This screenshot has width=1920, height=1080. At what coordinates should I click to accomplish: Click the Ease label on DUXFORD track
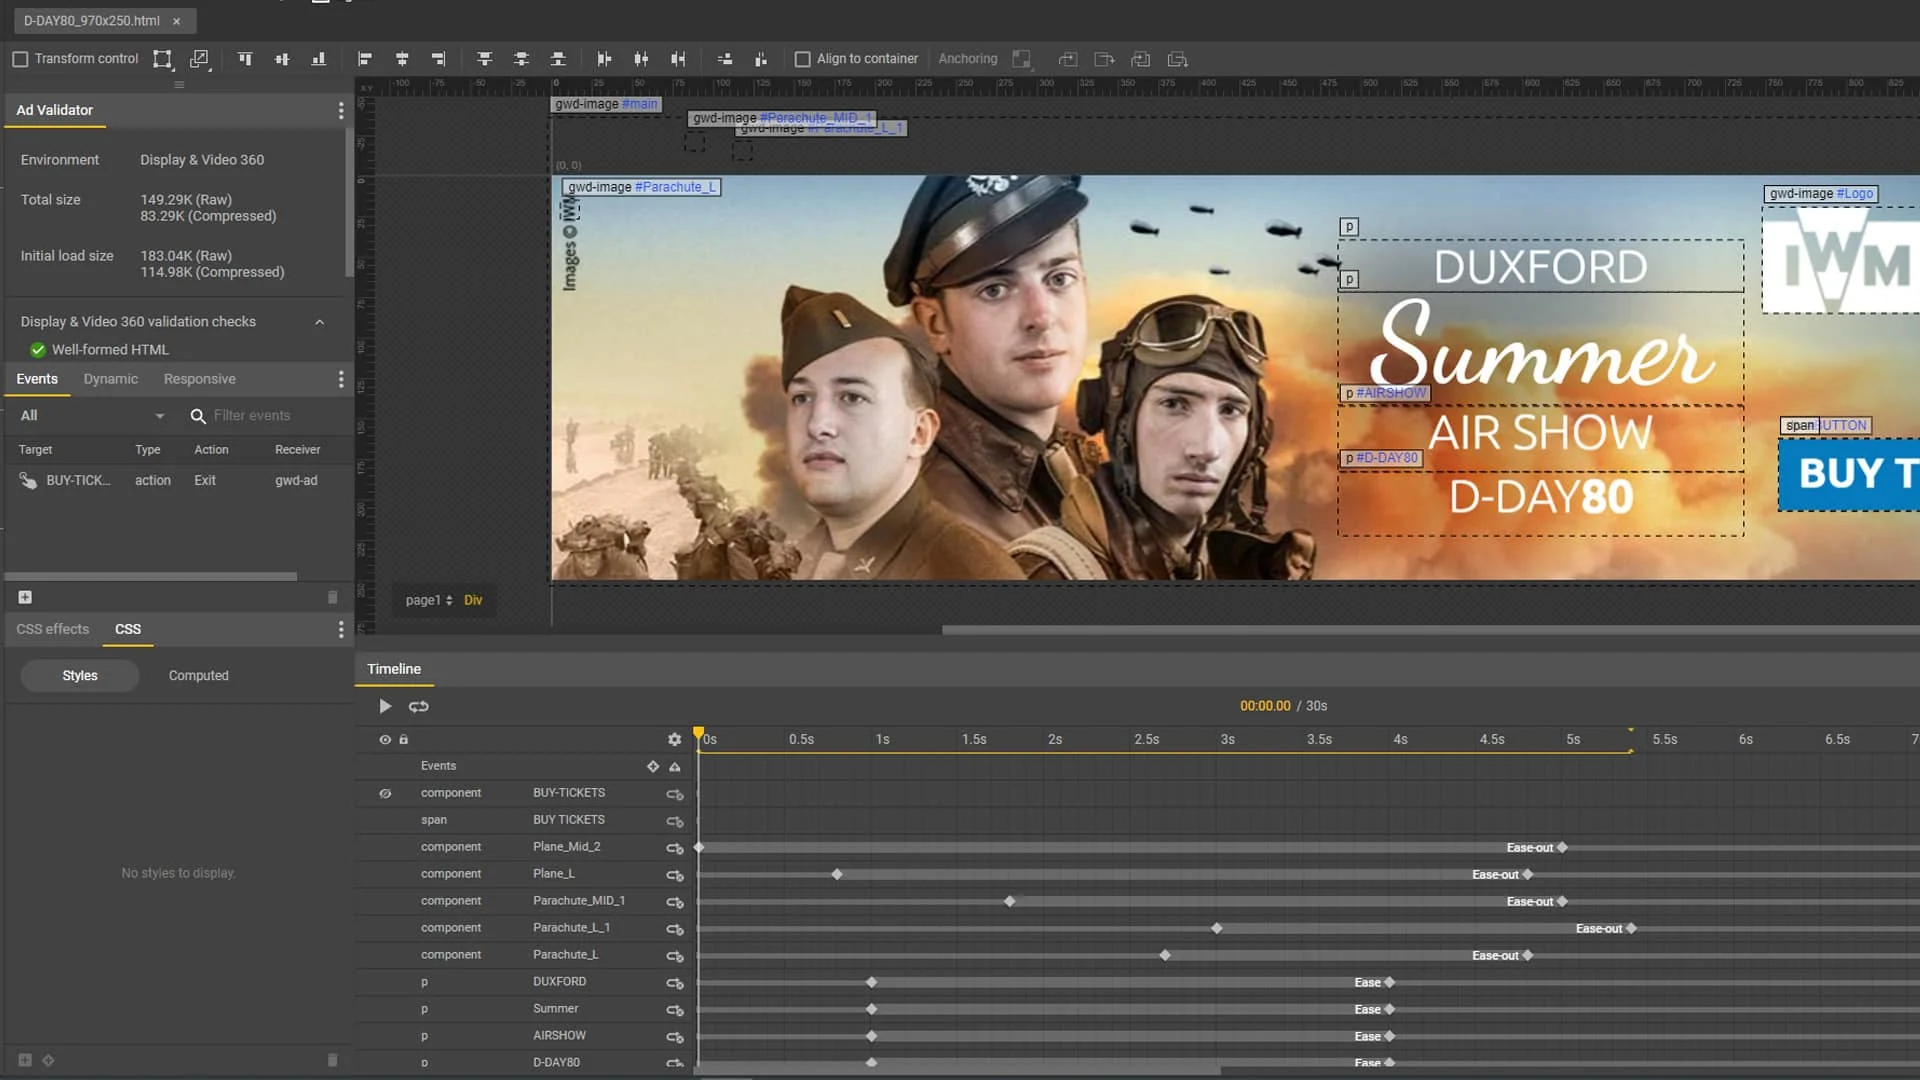[x=1367, y=983]
